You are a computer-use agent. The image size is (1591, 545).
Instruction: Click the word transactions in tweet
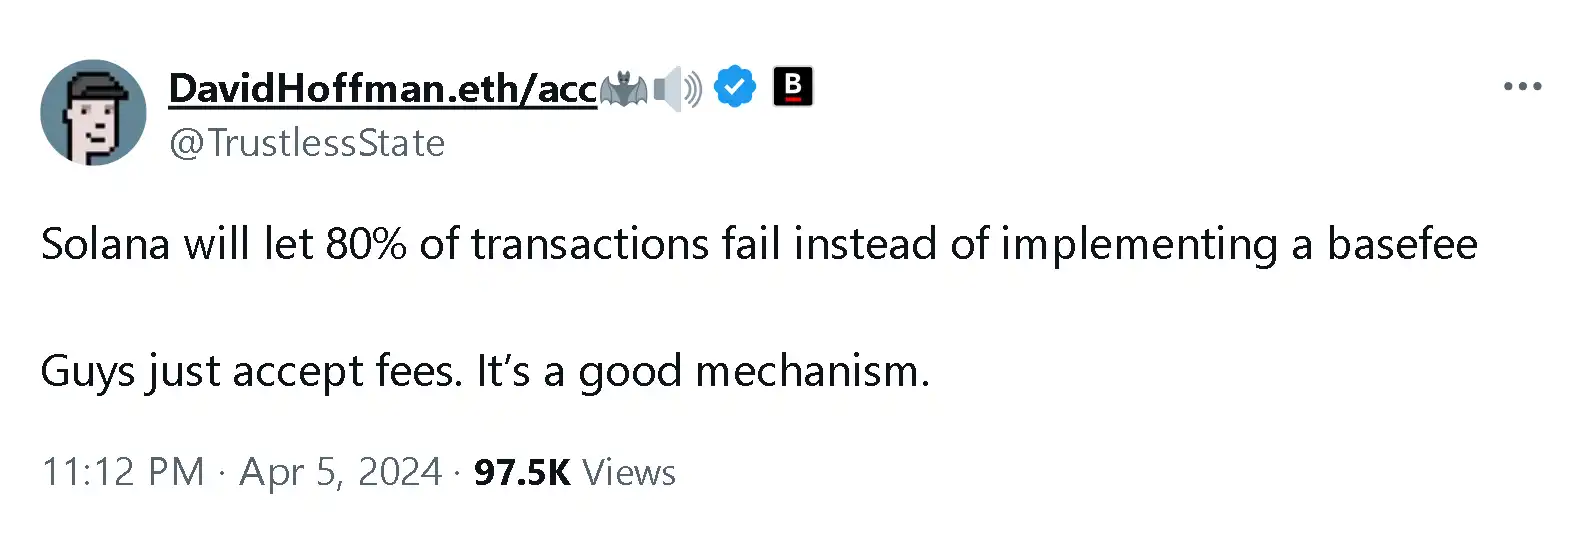pos(590,244)
